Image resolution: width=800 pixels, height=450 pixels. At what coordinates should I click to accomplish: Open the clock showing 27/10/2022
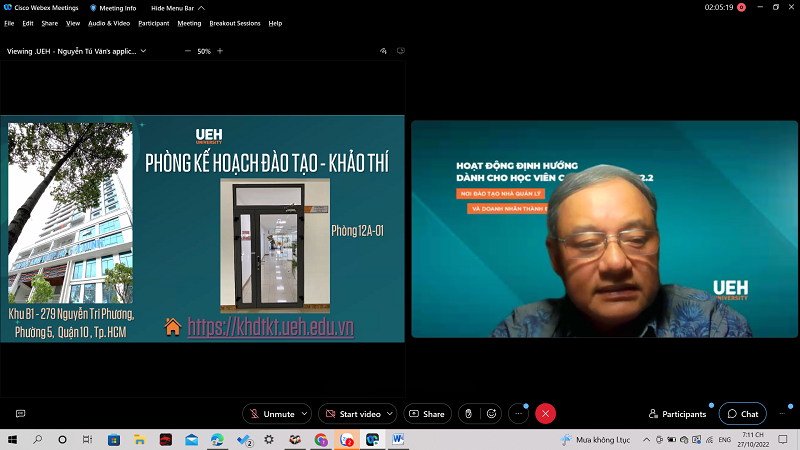pos(753,440)
